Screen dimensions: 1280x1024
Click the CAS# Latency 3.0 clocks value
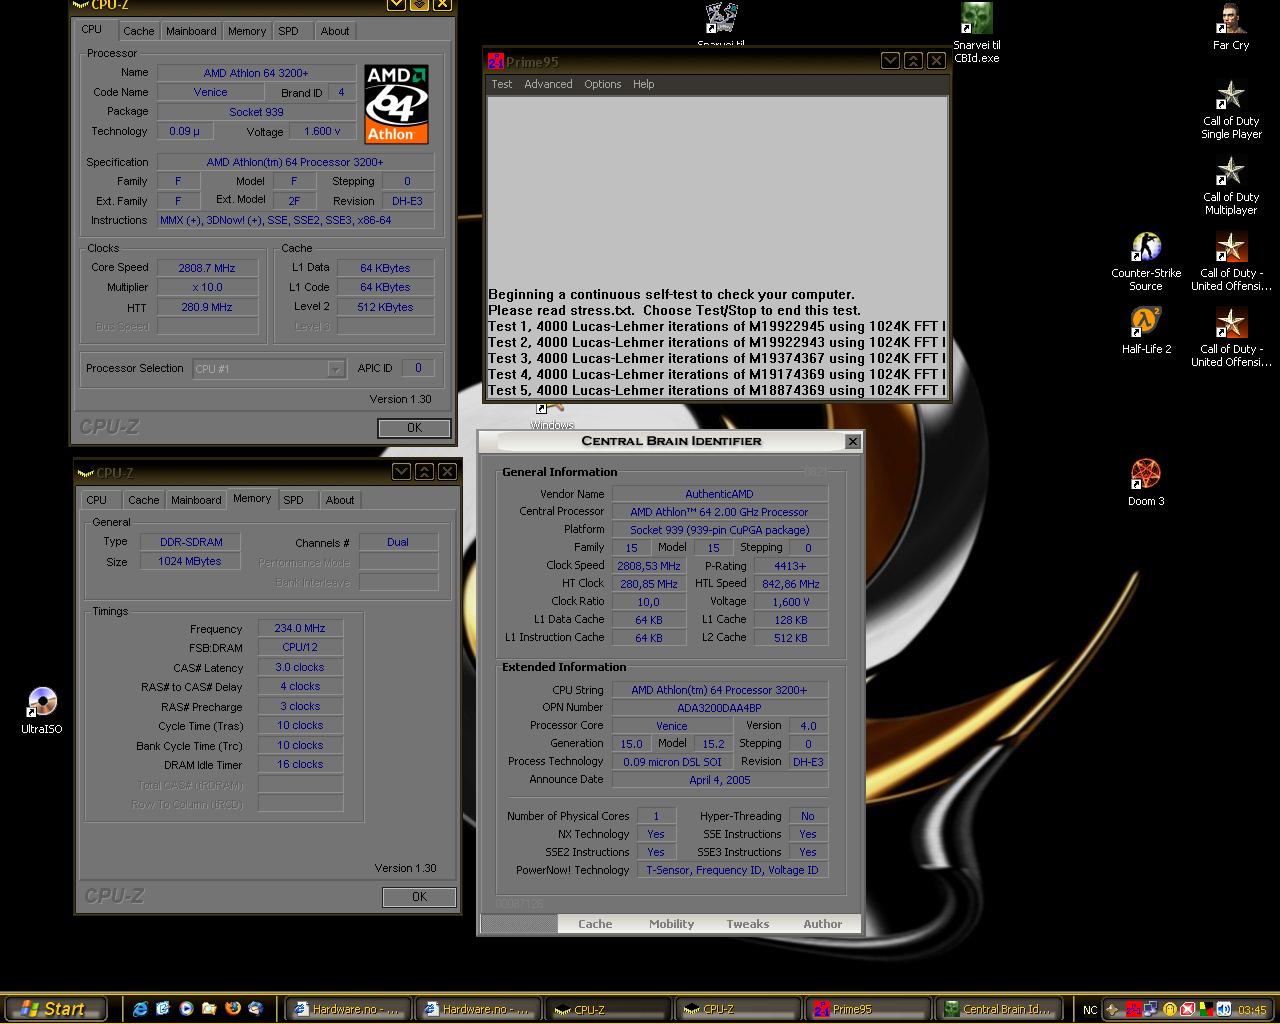coord(300,667)
